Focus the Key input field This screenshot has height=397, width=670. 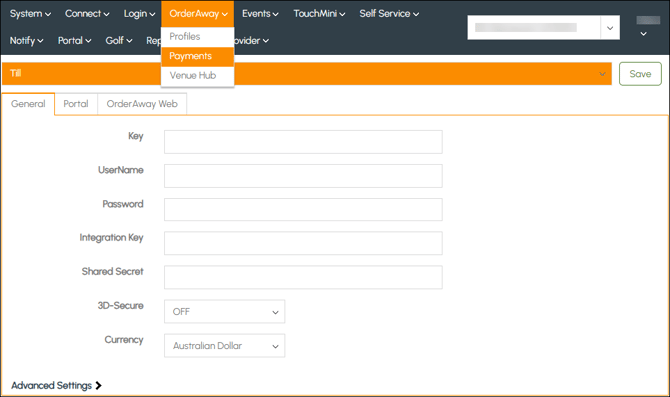pos(303,142)
